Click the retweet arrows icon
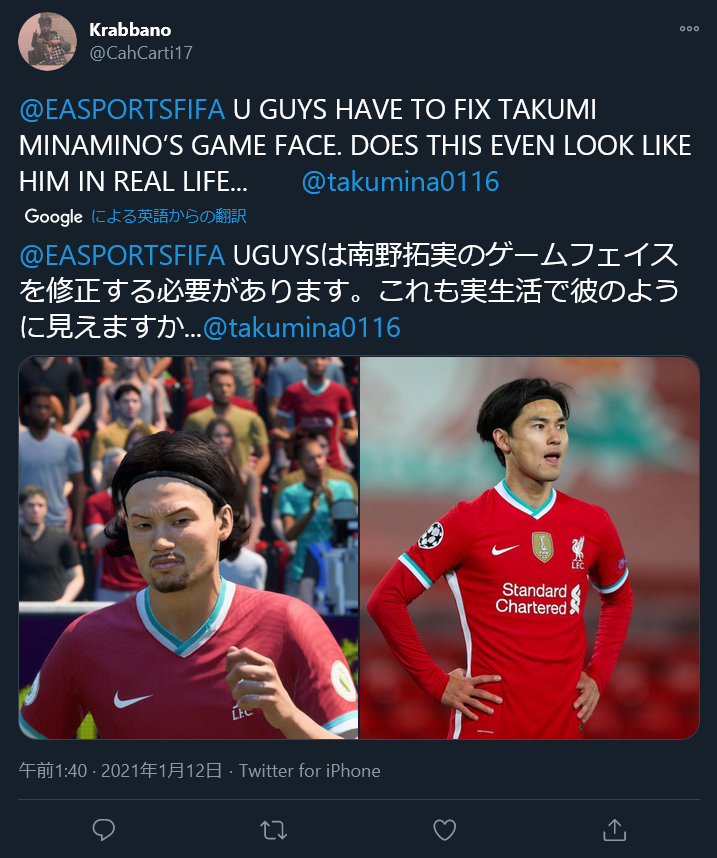Screen dimensions: 717x858 (x=274, y=830)
